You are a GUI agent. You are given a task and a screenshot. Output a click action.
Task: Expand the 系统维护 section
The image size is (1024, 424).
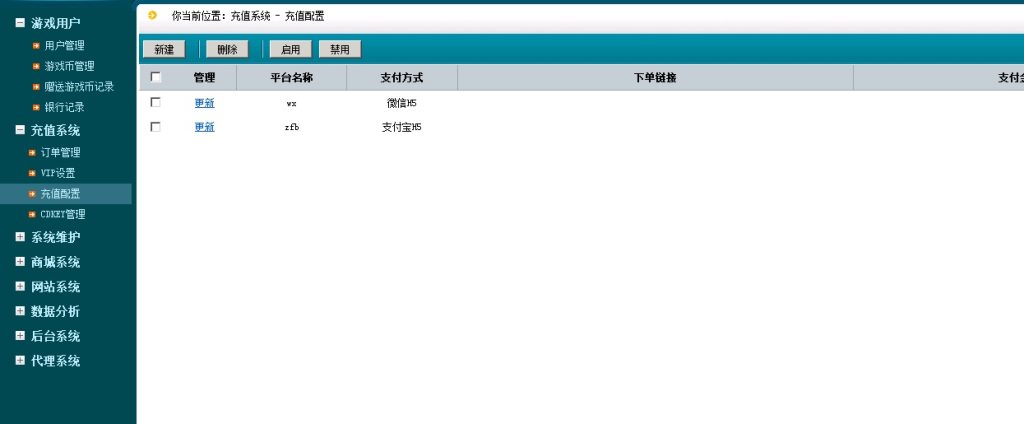click(20, 236)
